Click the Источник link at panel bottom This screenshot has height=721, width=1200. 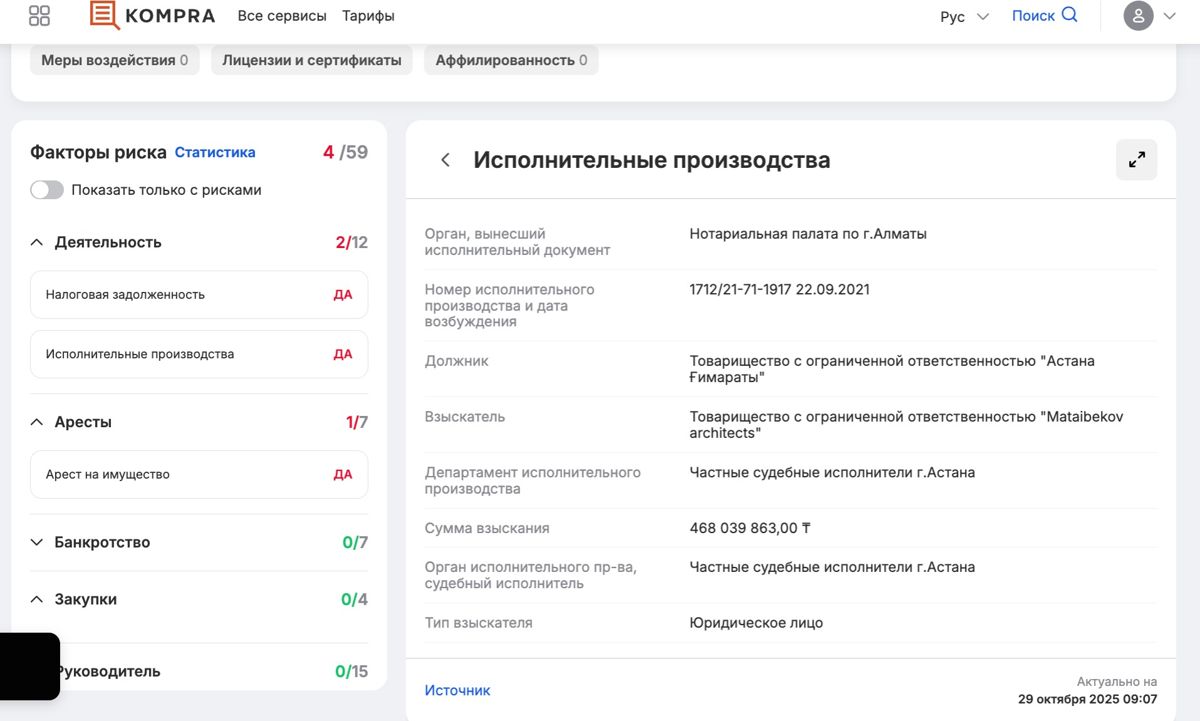coord(458,689)
